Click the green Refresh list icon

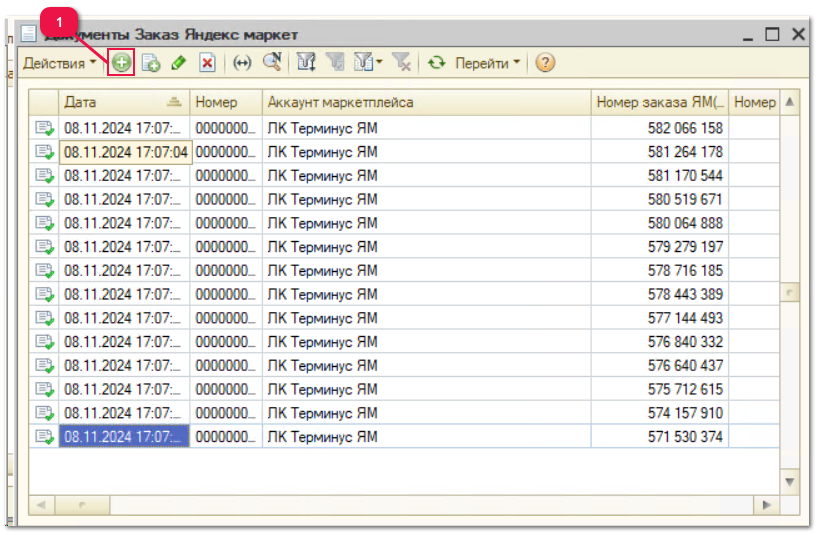click(x=436, y=63)
